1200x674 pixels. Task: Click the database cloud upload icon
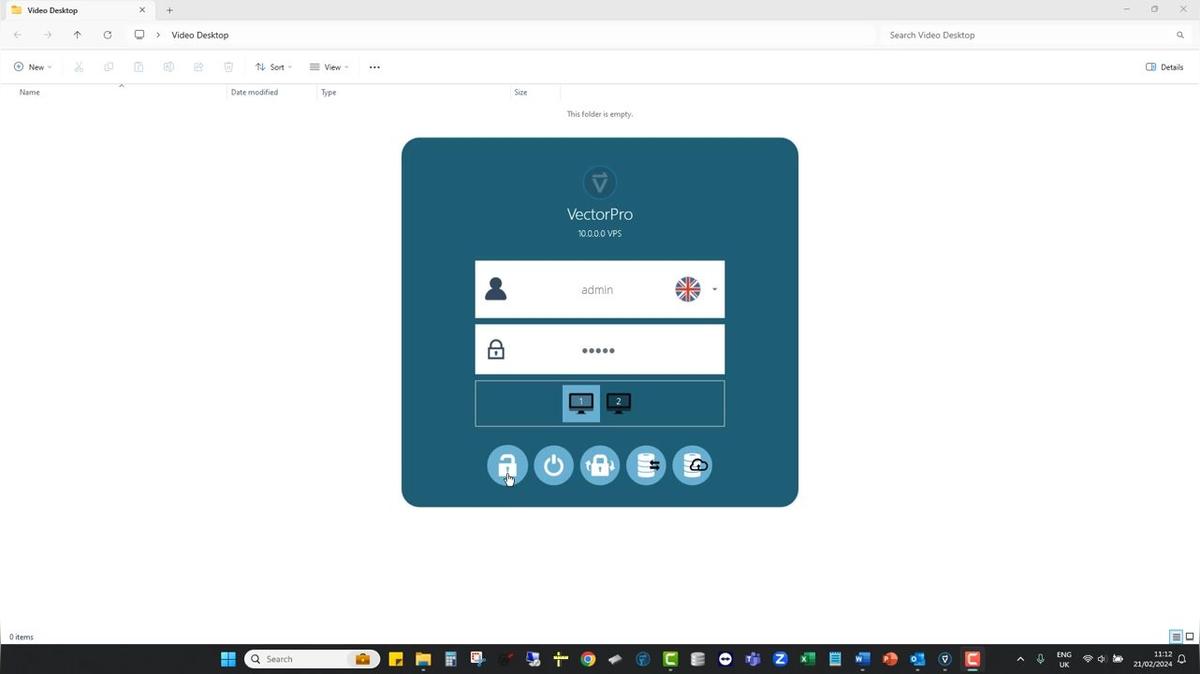point(692,465)
